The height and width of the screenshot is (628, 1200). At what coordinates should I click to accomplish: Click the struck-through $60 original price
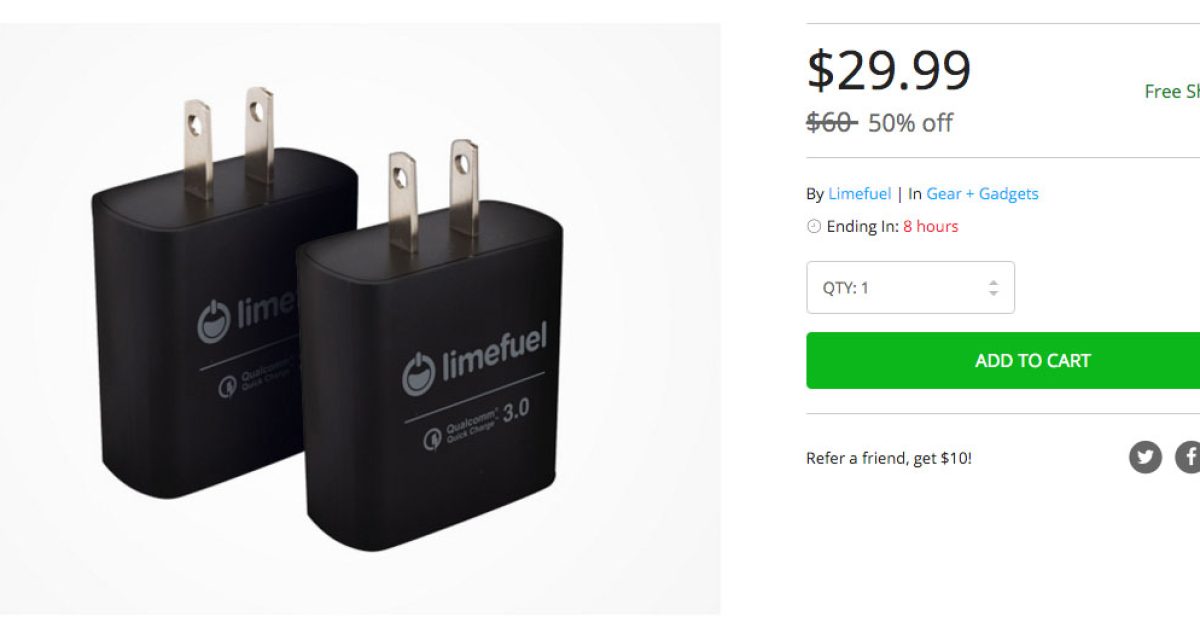(832, 123)
